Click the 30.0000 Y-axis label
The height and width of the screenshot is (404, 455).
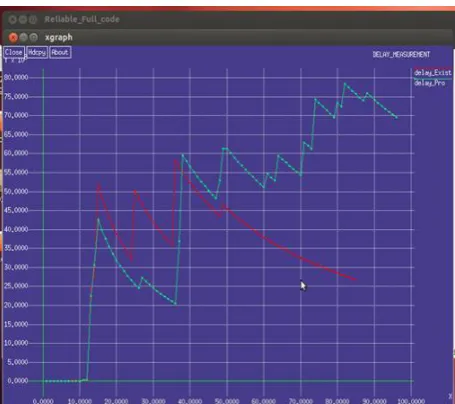pos(16,267)
